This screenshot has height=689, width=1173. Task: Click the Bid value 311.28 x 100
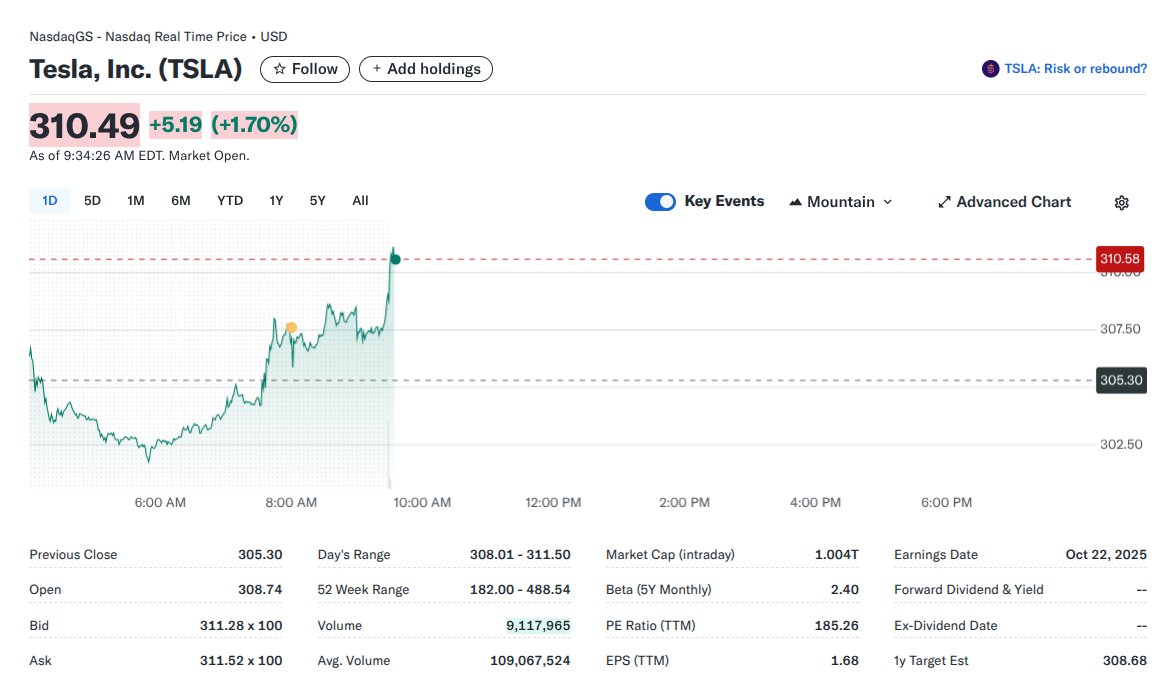[241, 625]
